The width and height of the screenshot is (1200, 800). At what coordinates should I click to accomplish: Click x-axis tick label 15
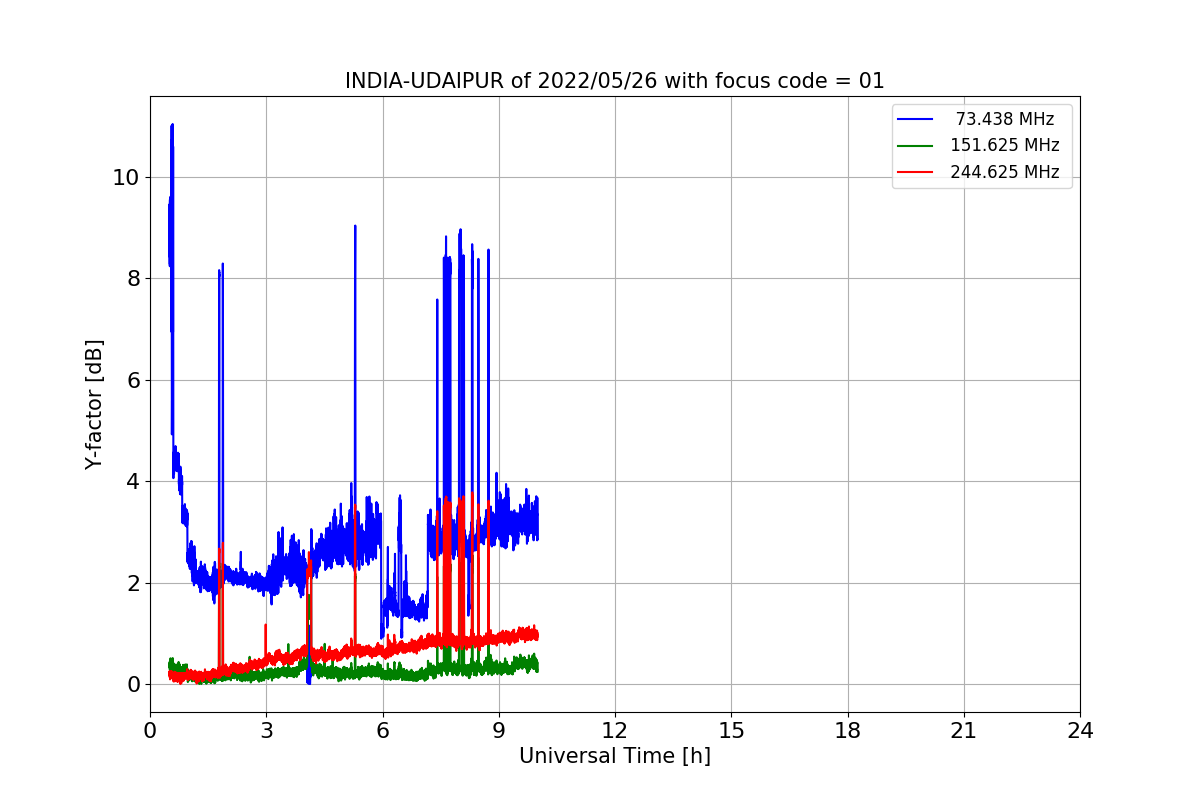pos(731,731)
